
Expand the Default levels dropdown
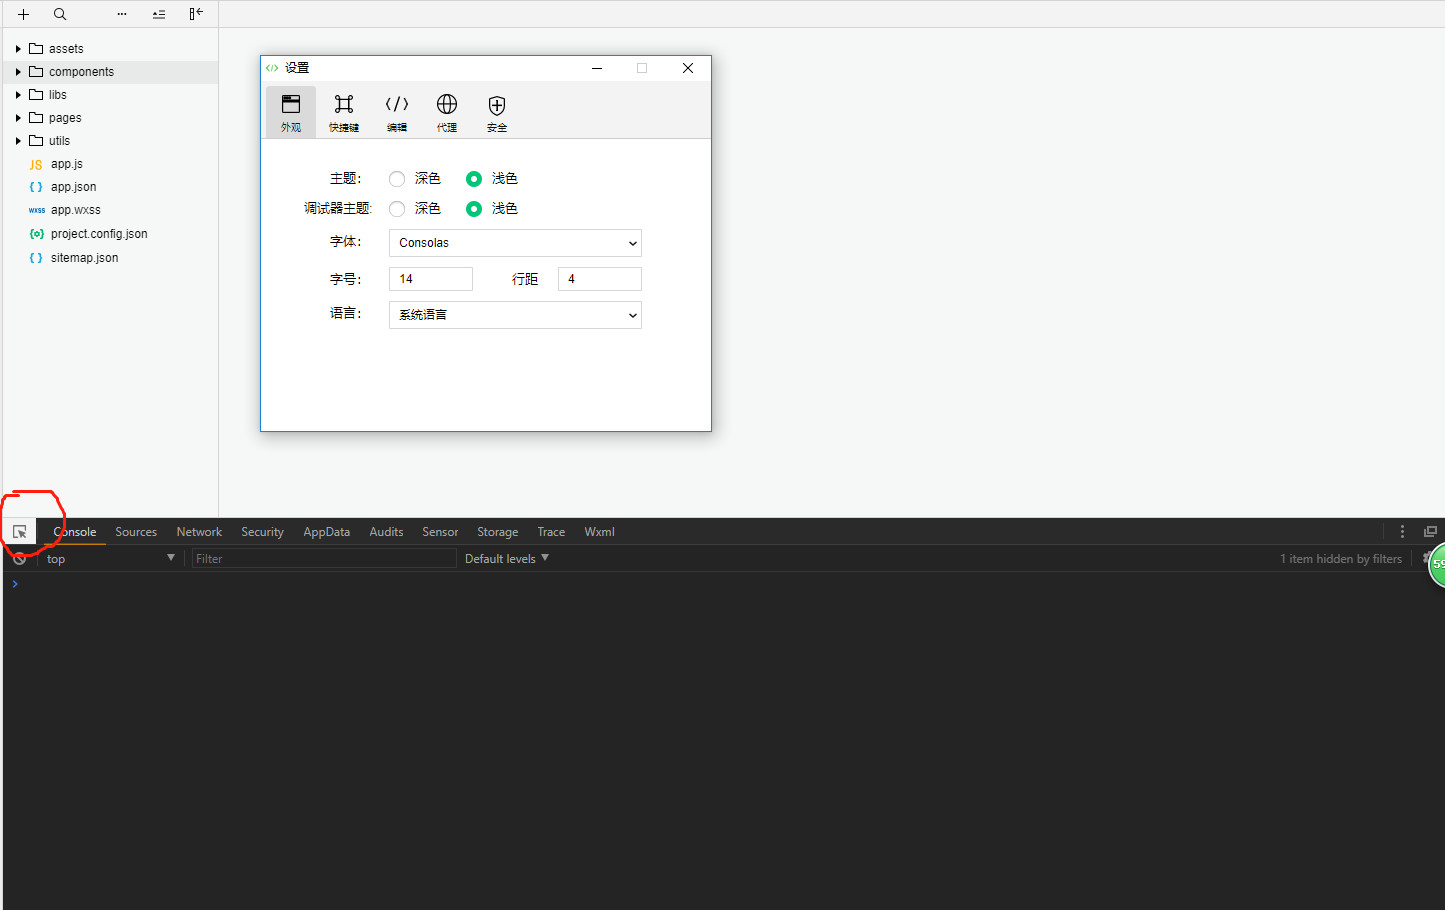coord(506,559)
